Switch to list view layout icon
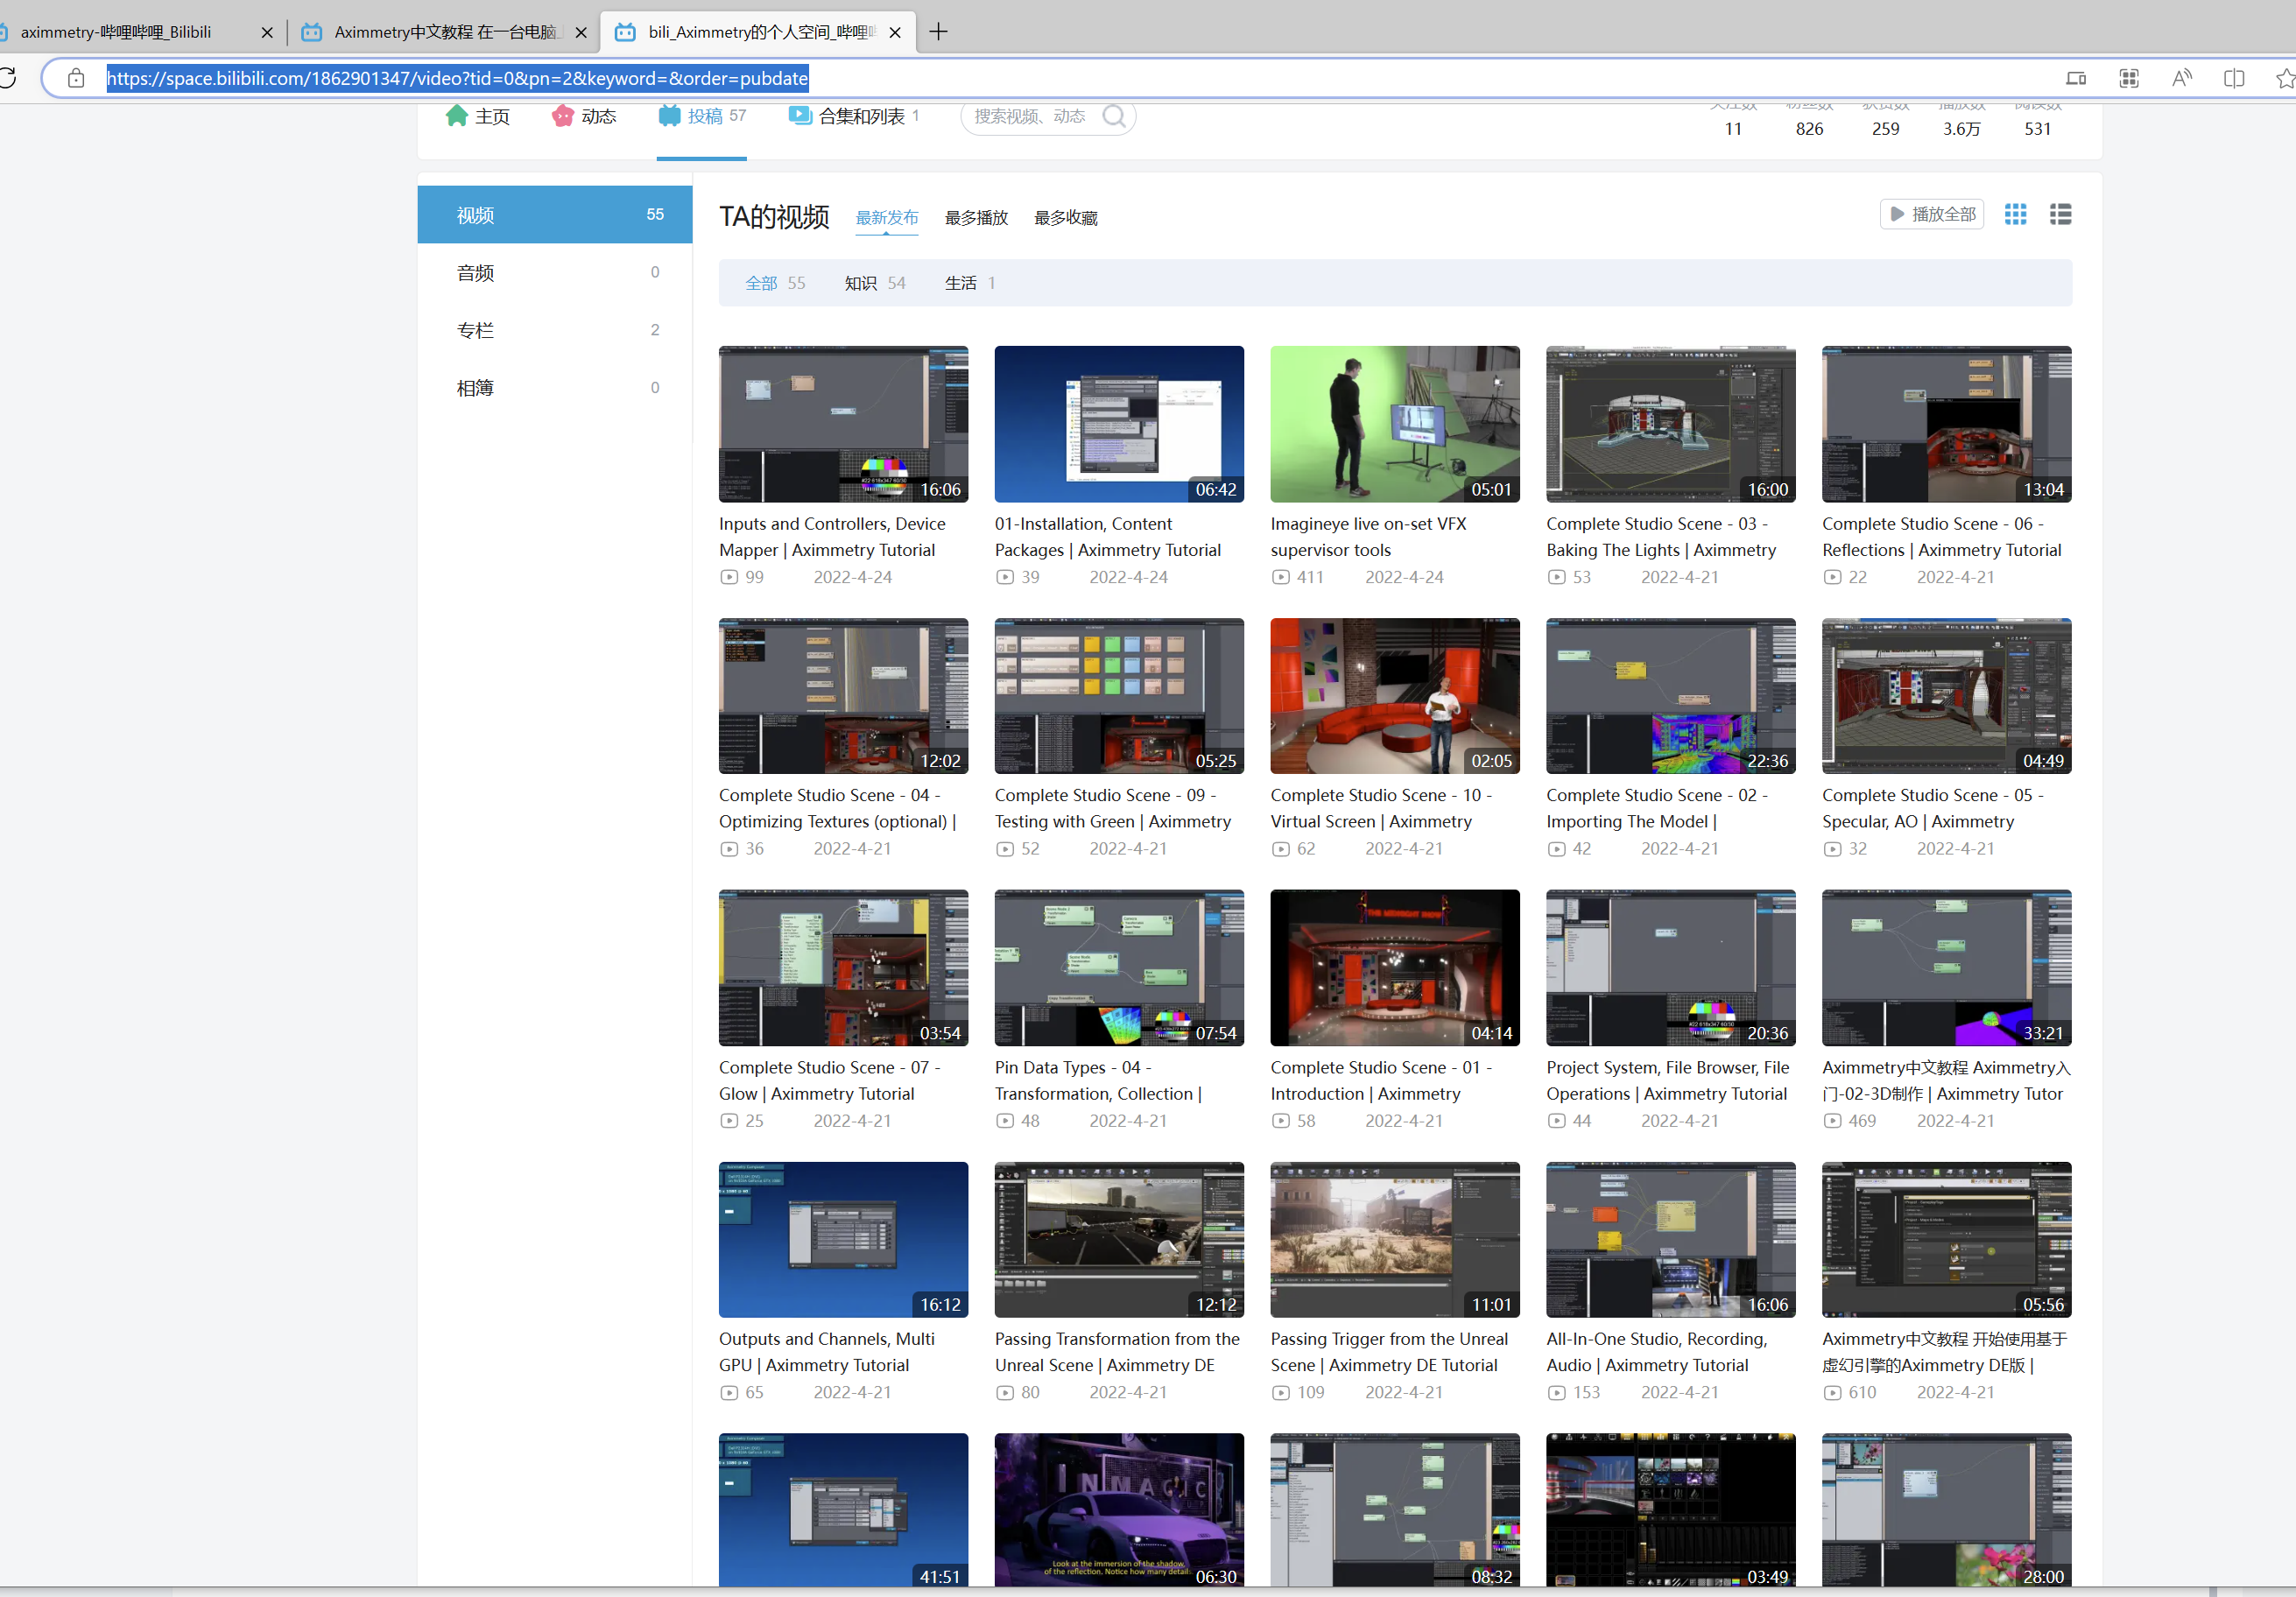 [2060, 214]
